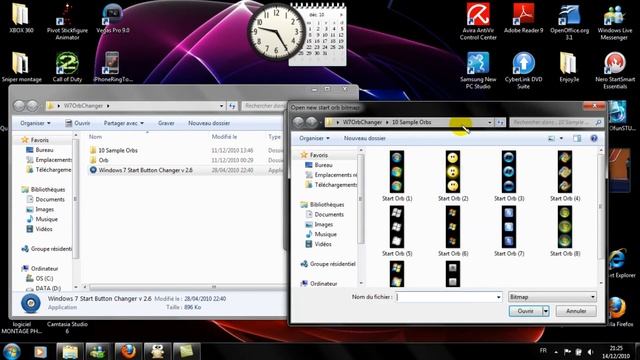Open Sniper montage folder icon
The image size is (640, 360).
pyautogui.click(x=21, y=67)
